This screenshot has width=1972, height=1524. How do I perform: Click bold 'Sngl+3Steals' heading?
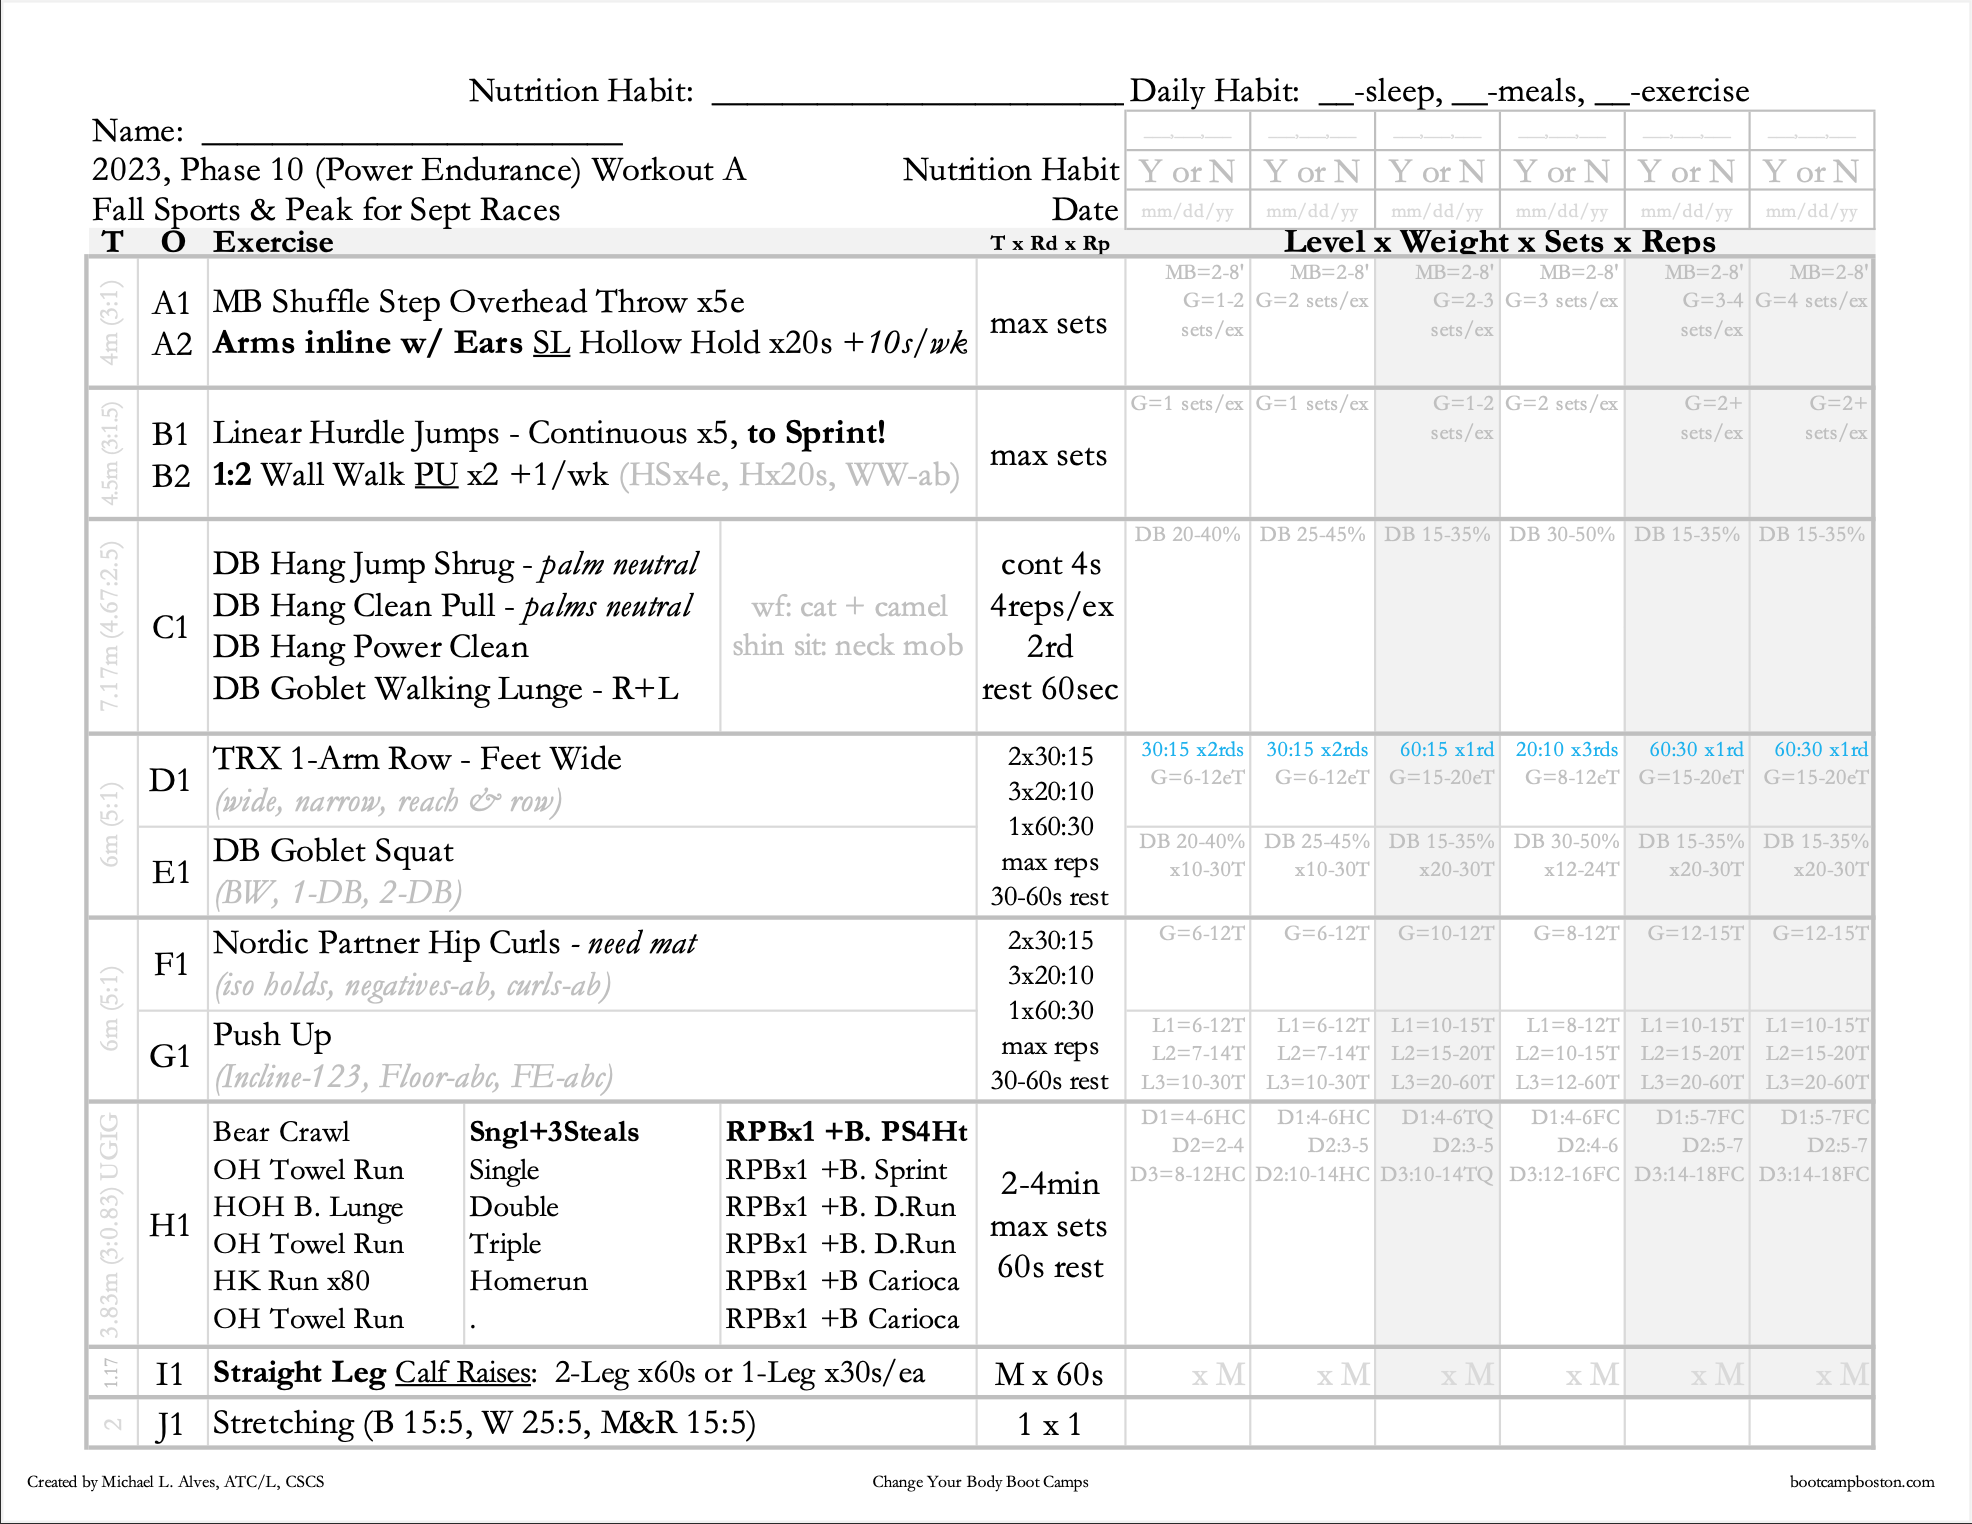pyautogui.click(x=554, y=1132)
